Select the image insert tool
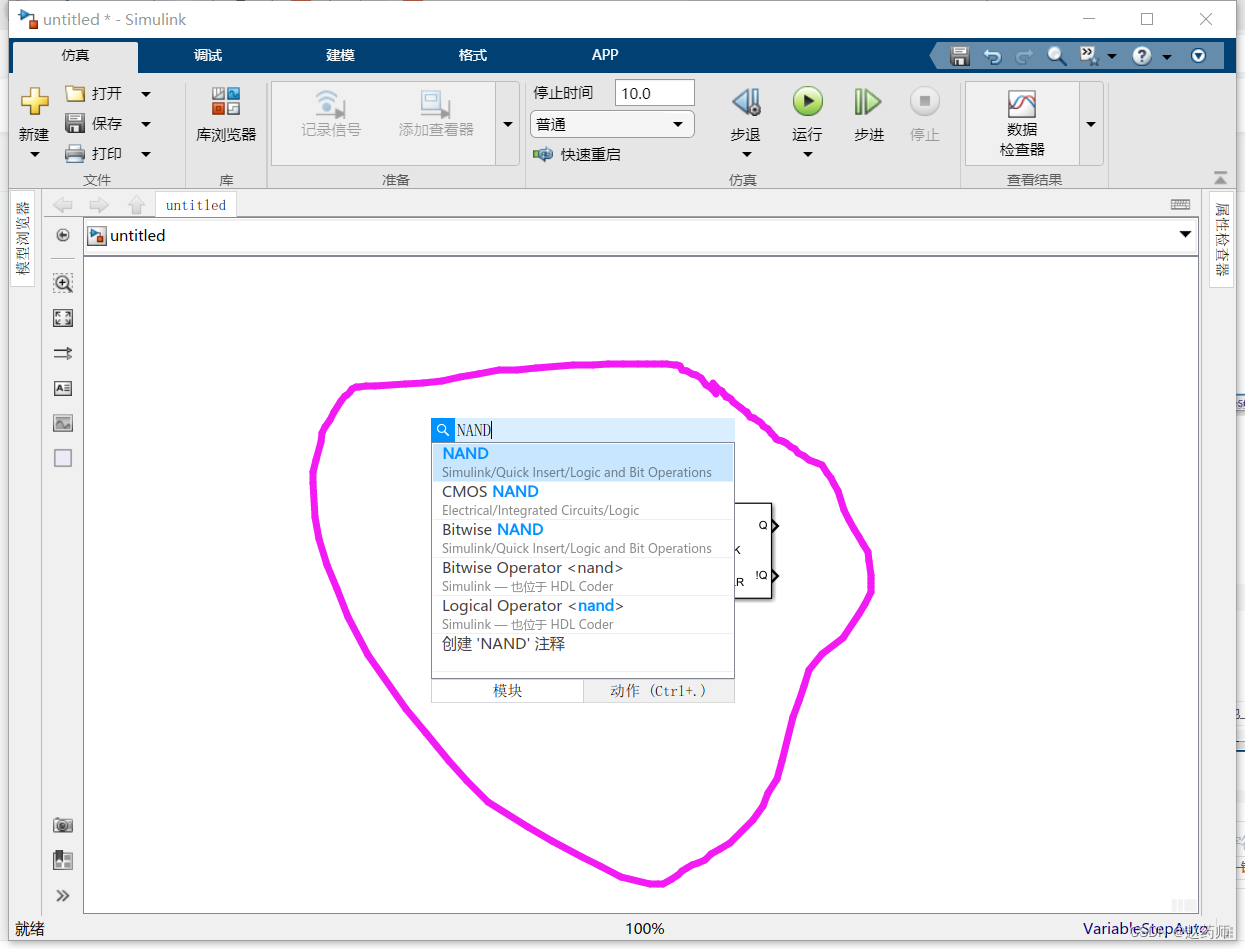 [x=63, y=423]
